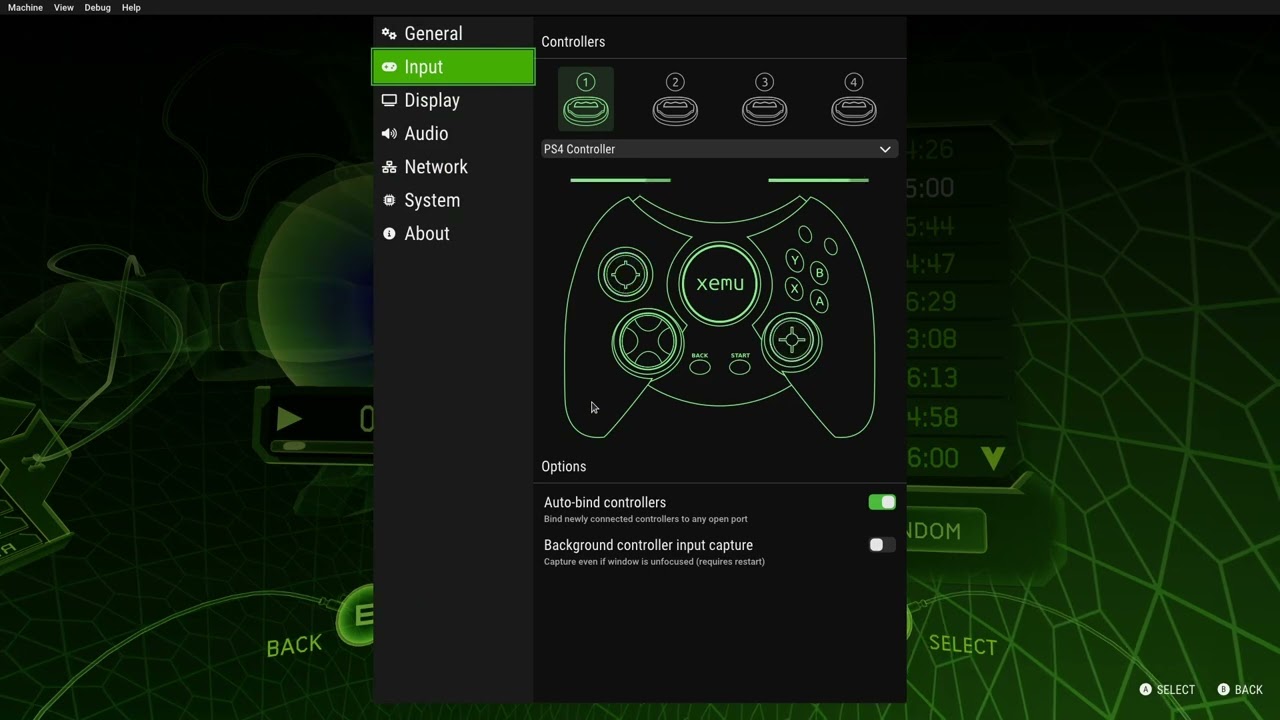
Task: Select controller port 2
Action: [675, 99]
